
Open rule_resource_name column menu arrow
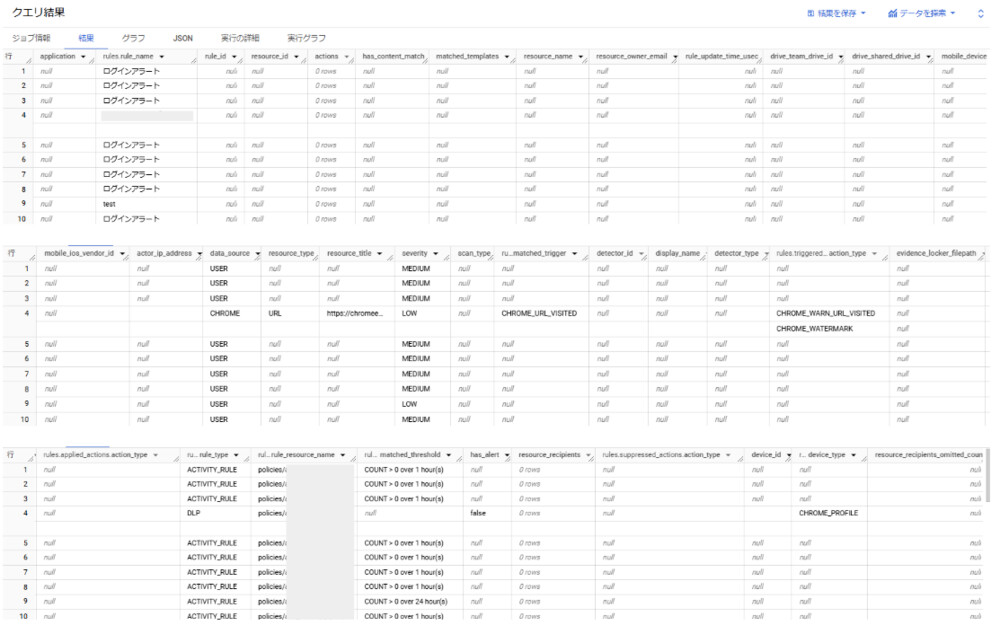point(343,455)
